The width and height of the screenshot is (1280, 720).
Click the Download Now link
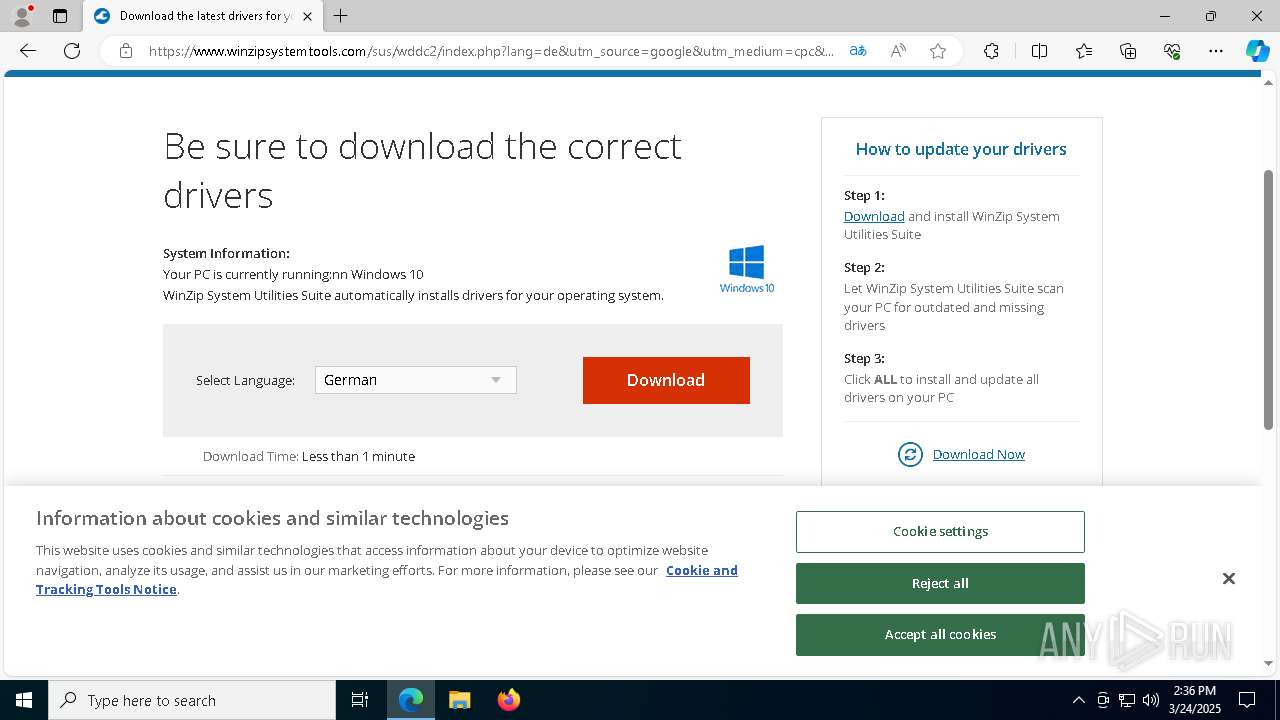pyautogui.click(x=979, y=454)
